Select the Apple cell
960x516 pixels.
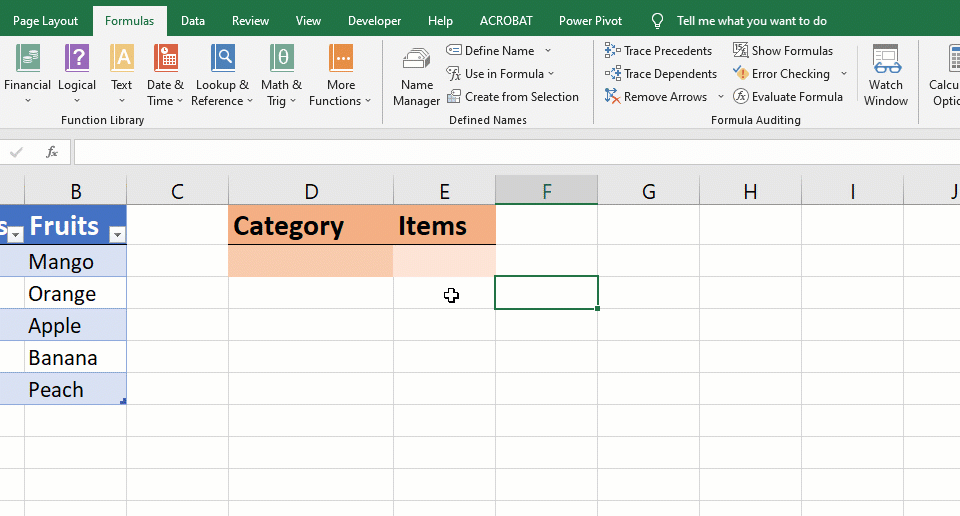(75, 325)
